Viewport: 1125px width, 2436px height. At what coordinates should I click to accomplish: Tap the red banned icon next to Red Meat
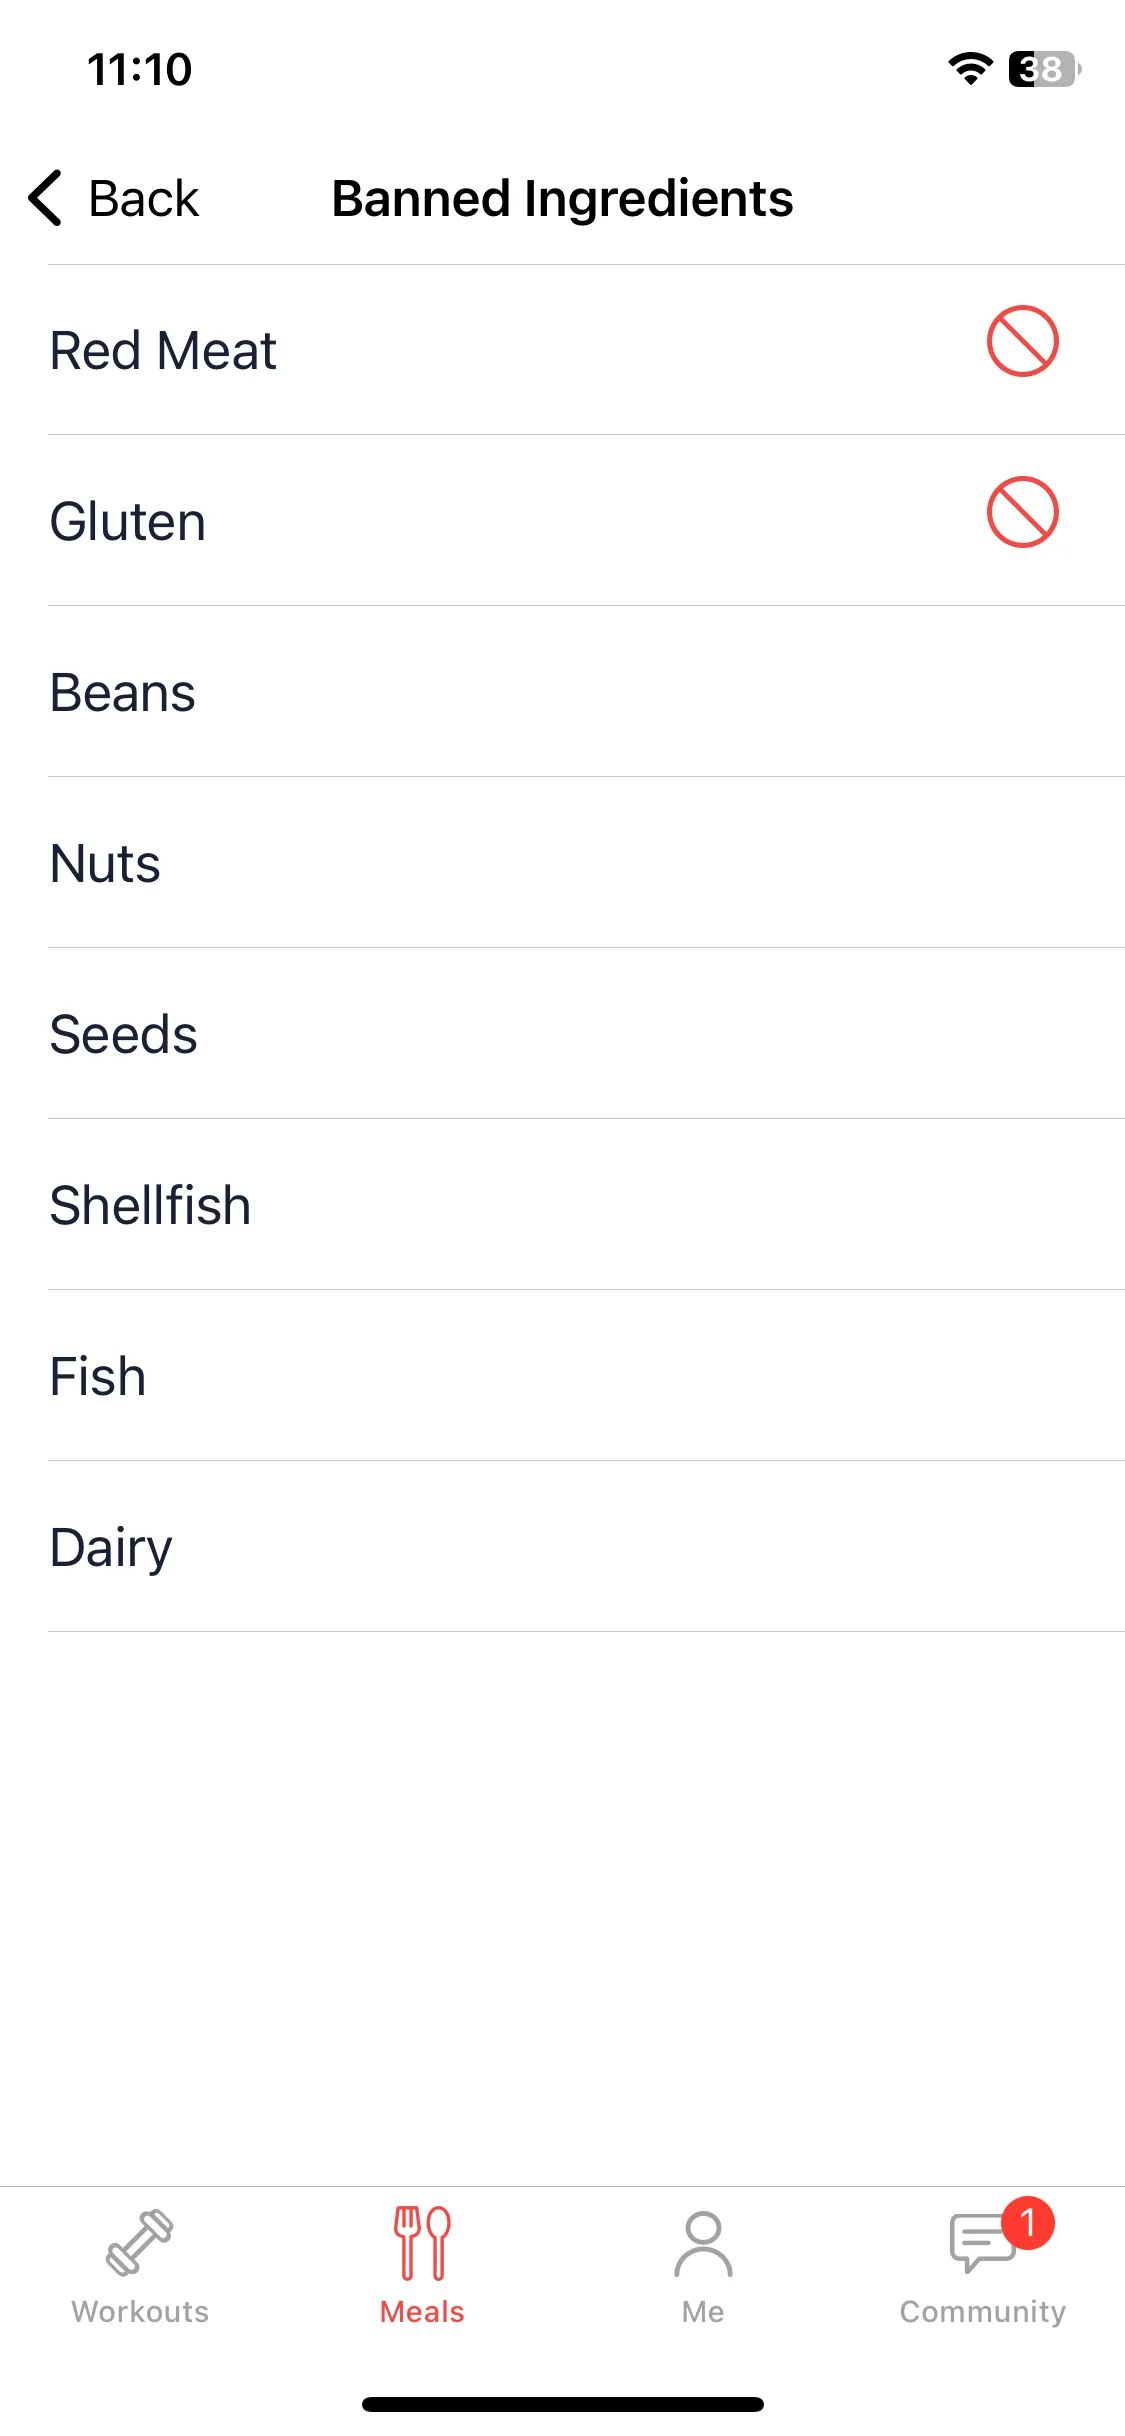click(1022, 342)
